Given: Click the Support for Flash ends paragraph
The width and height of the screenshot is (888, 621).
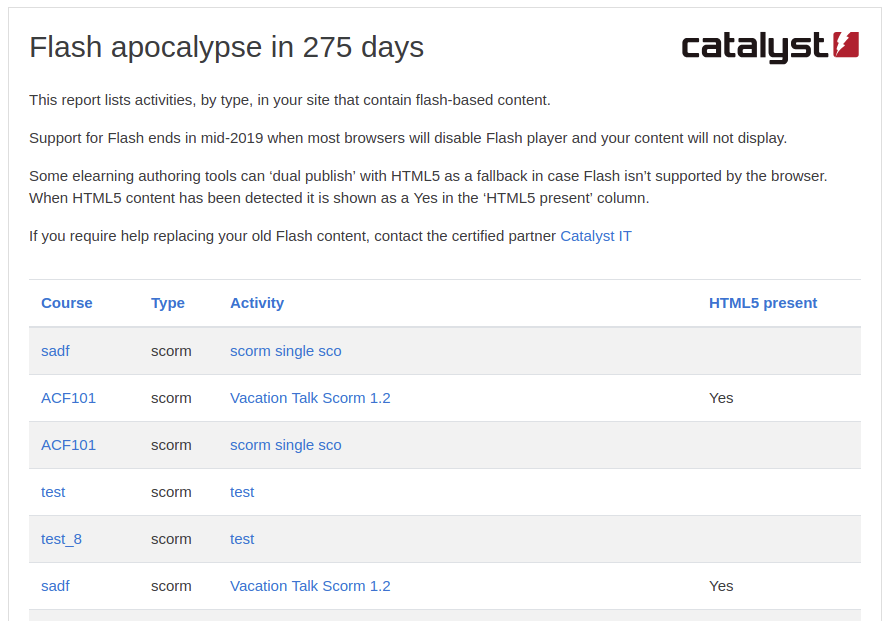Looking at the screenshot, I should [x=408, y=138].
